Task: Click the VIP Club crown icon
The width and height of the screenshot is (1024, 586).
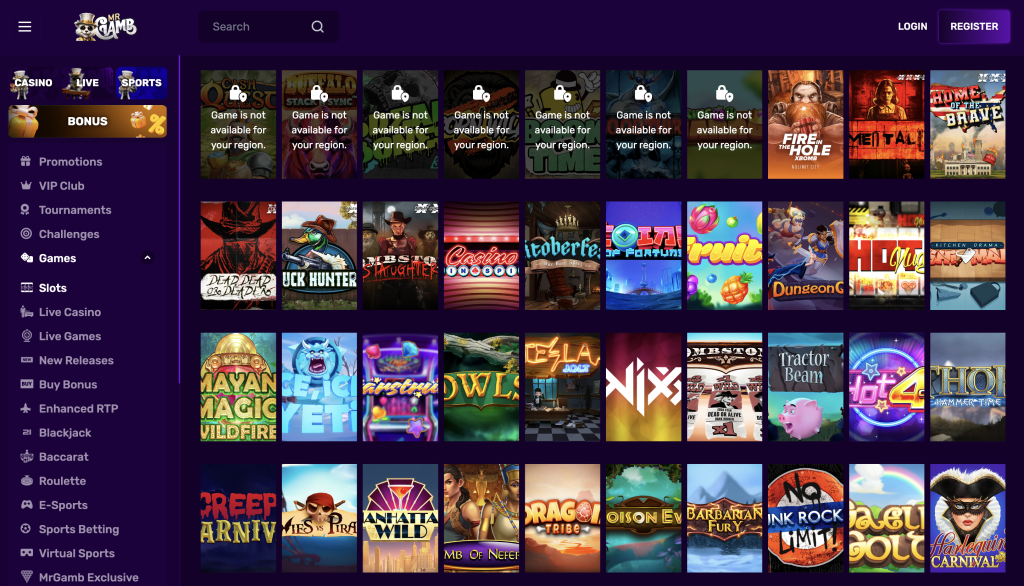Action: coord(26,186)
